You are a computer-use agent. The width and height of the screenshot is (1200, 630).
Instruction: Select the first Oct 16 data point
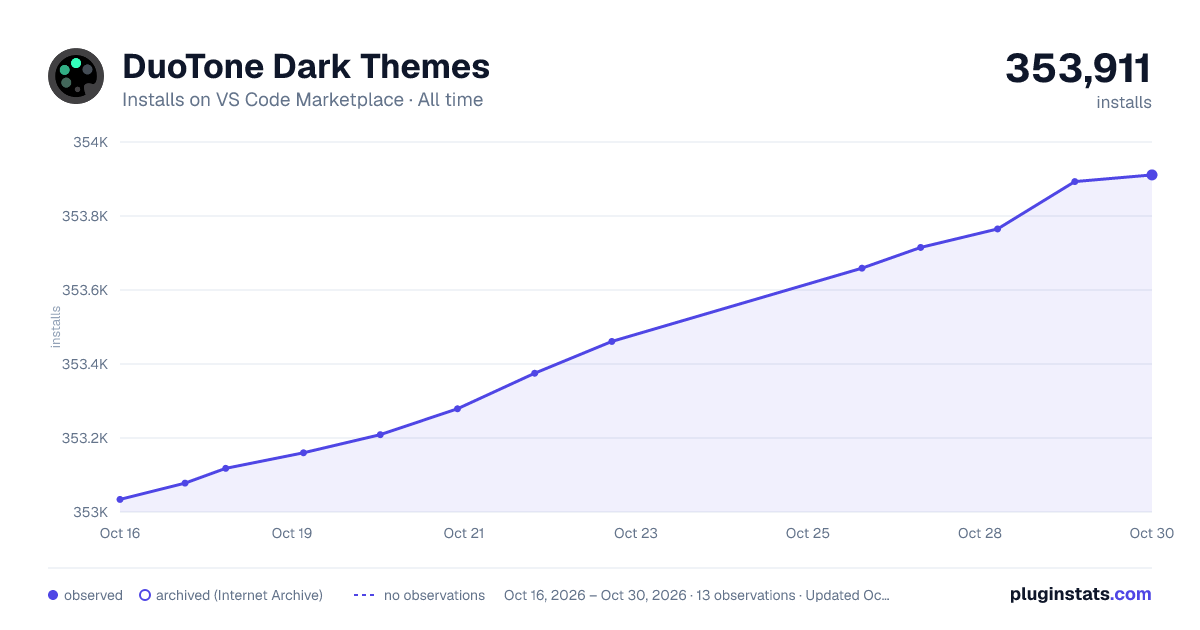pyautogui.click(x=120, y=499)
